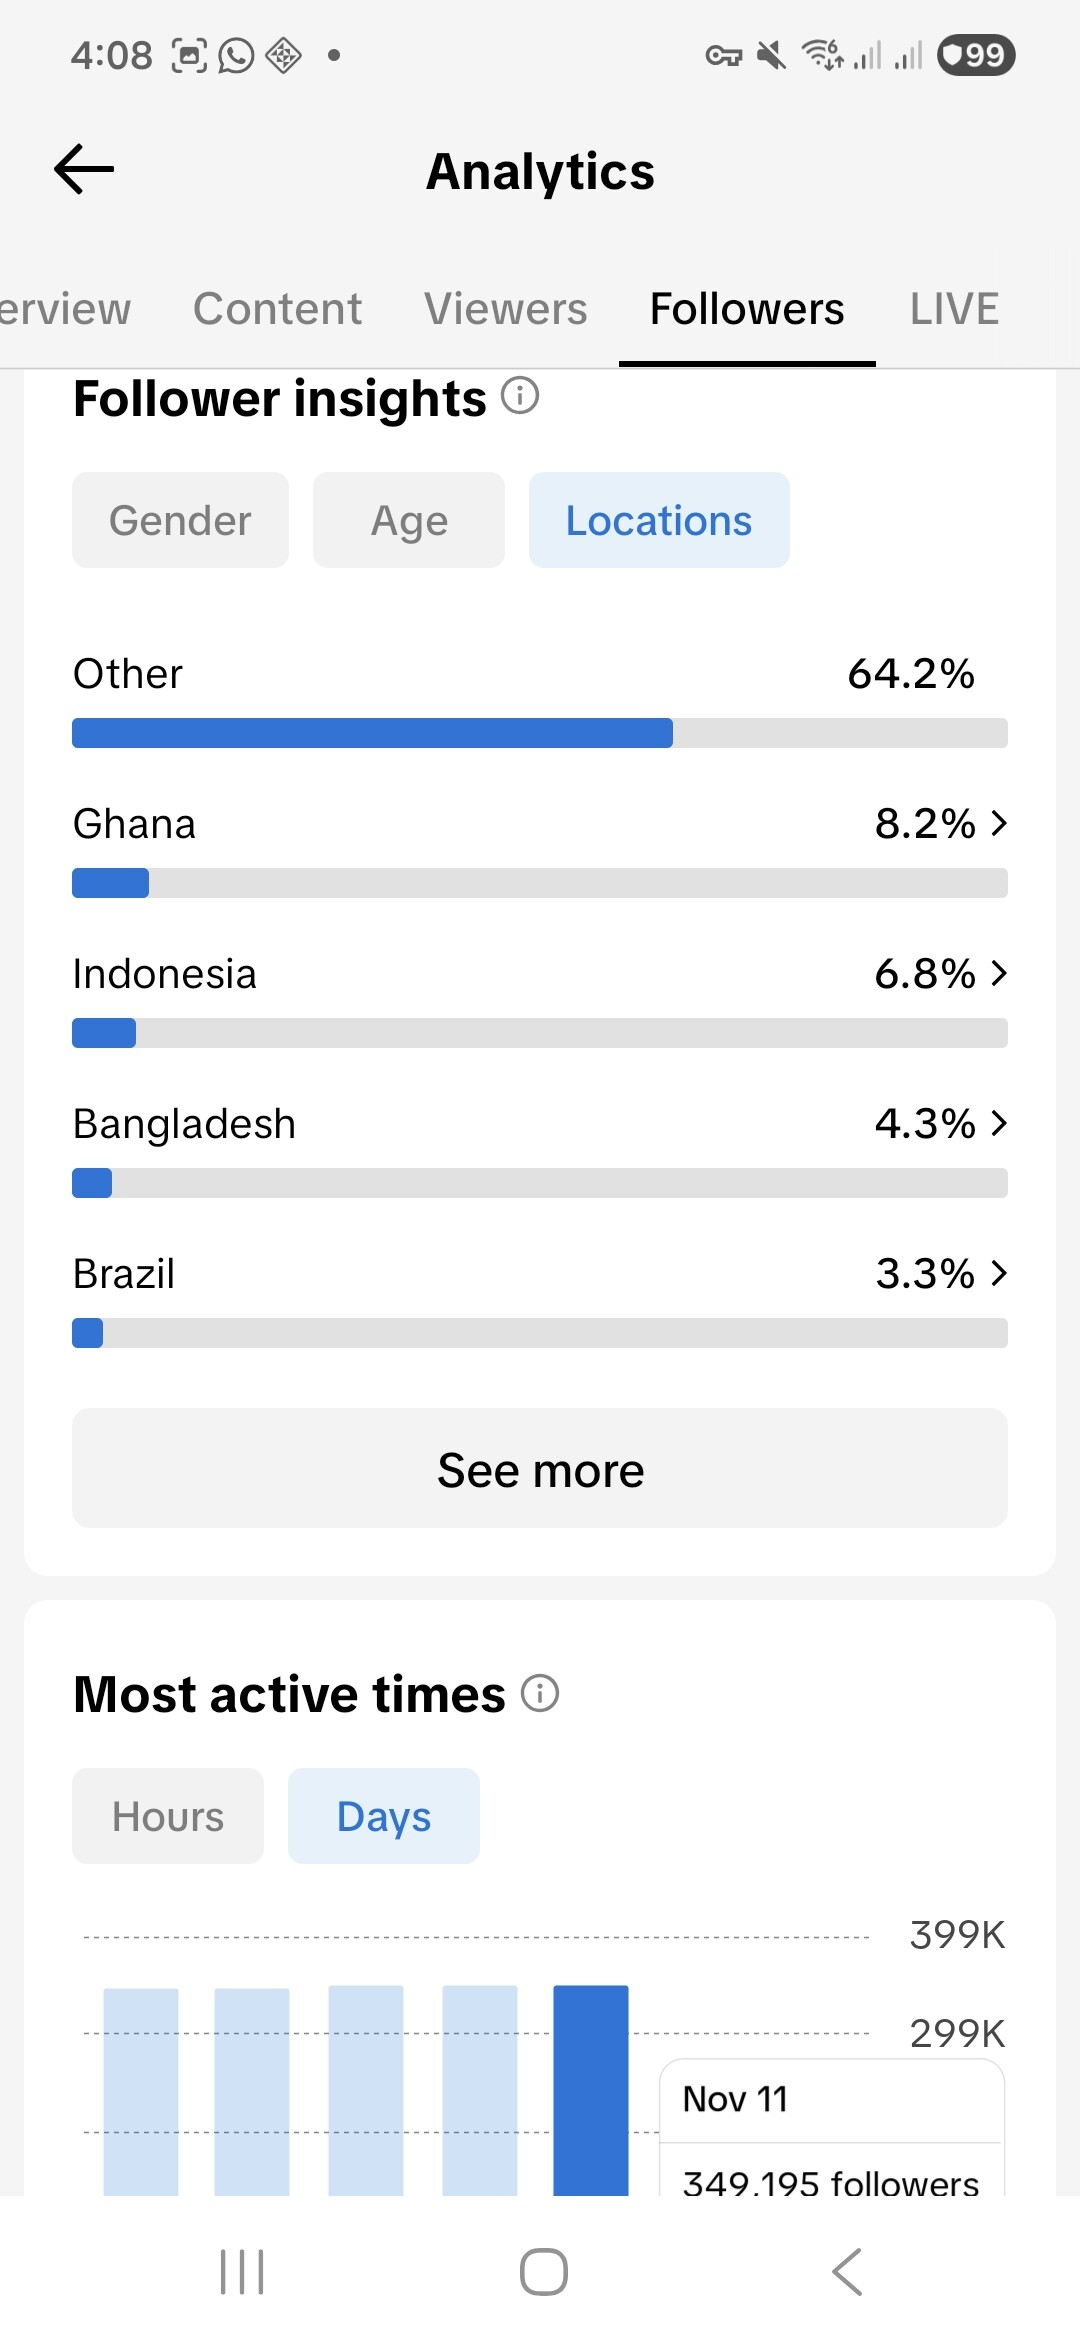Switch active times to Hours
The height and width of the screenshot is (2340, 1080).
click(168, 1816)
